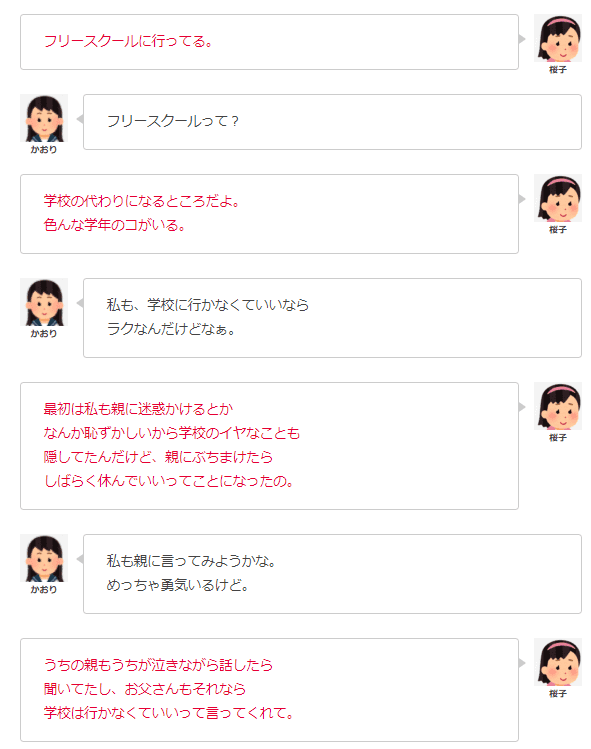591x749 pixels.
Task: Click the 私も親に言ってみようかな speech bubble
Action: 333,574
